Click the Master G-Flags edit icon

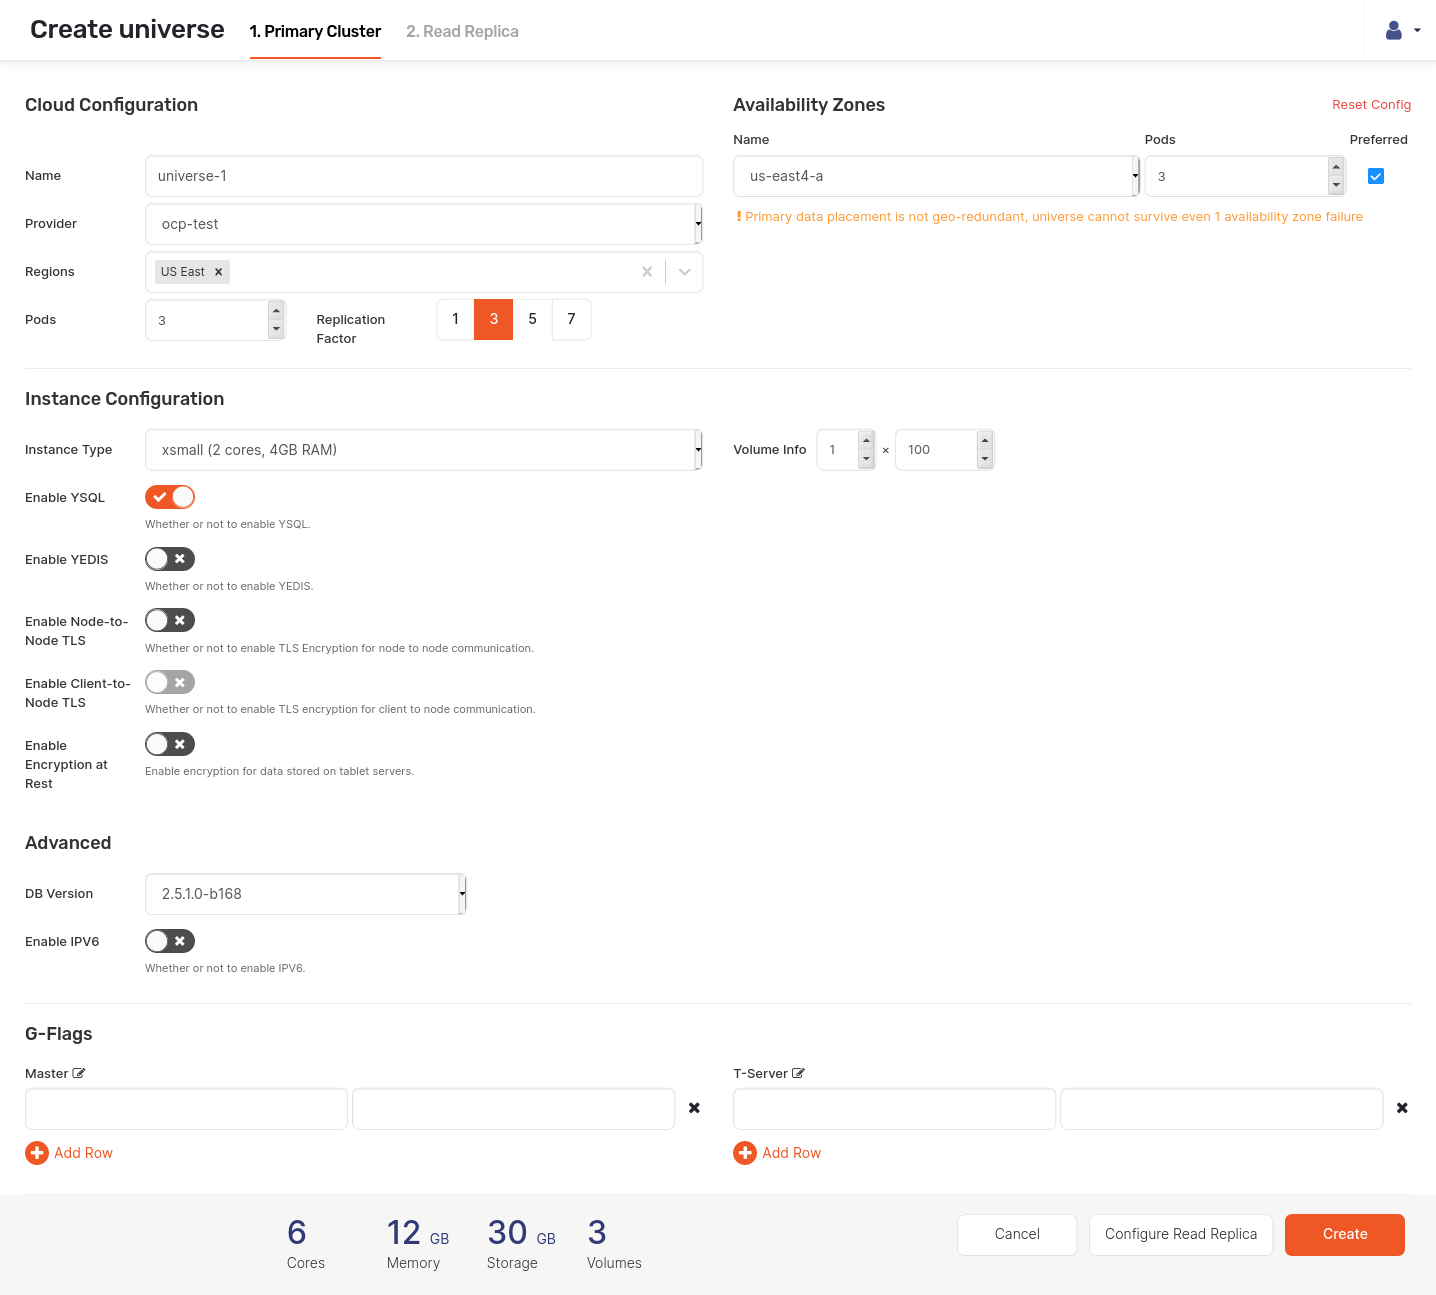[79, 1073]
